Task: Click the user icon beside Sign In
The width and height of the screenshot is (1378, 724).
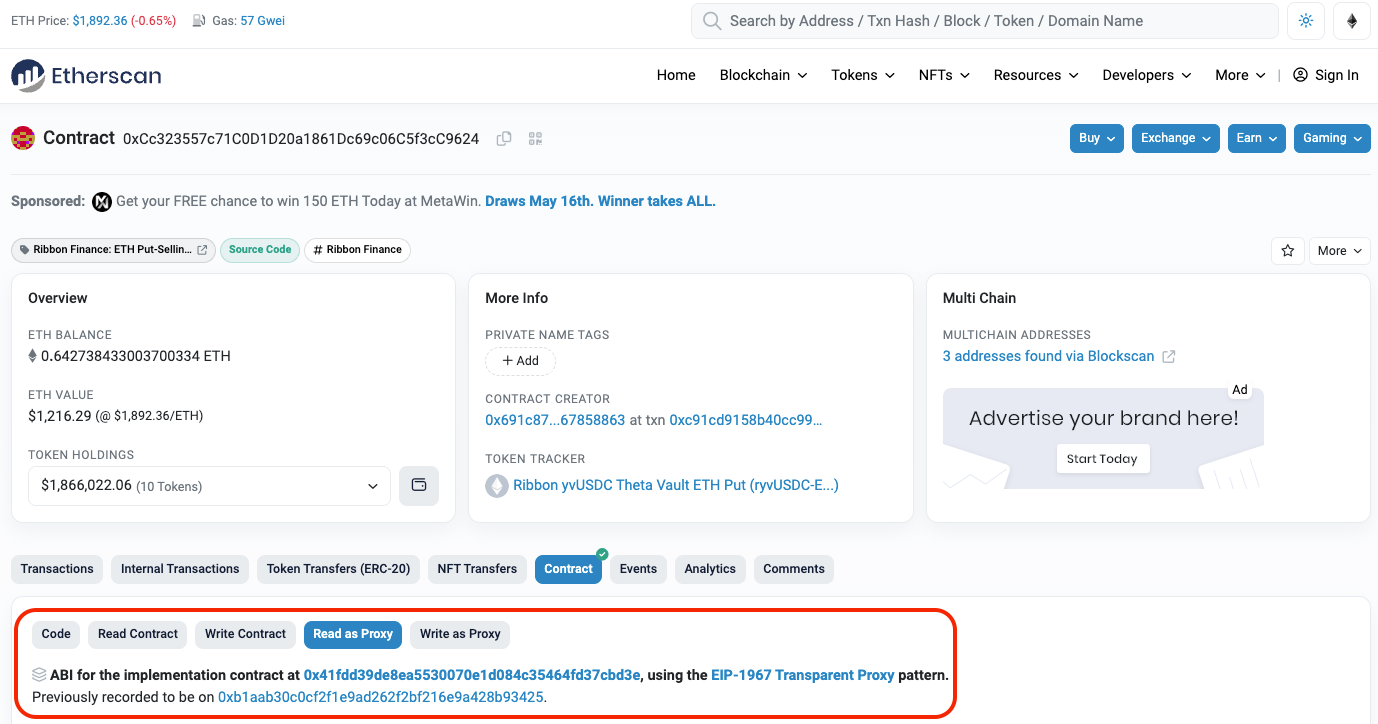Action: 1300,75
